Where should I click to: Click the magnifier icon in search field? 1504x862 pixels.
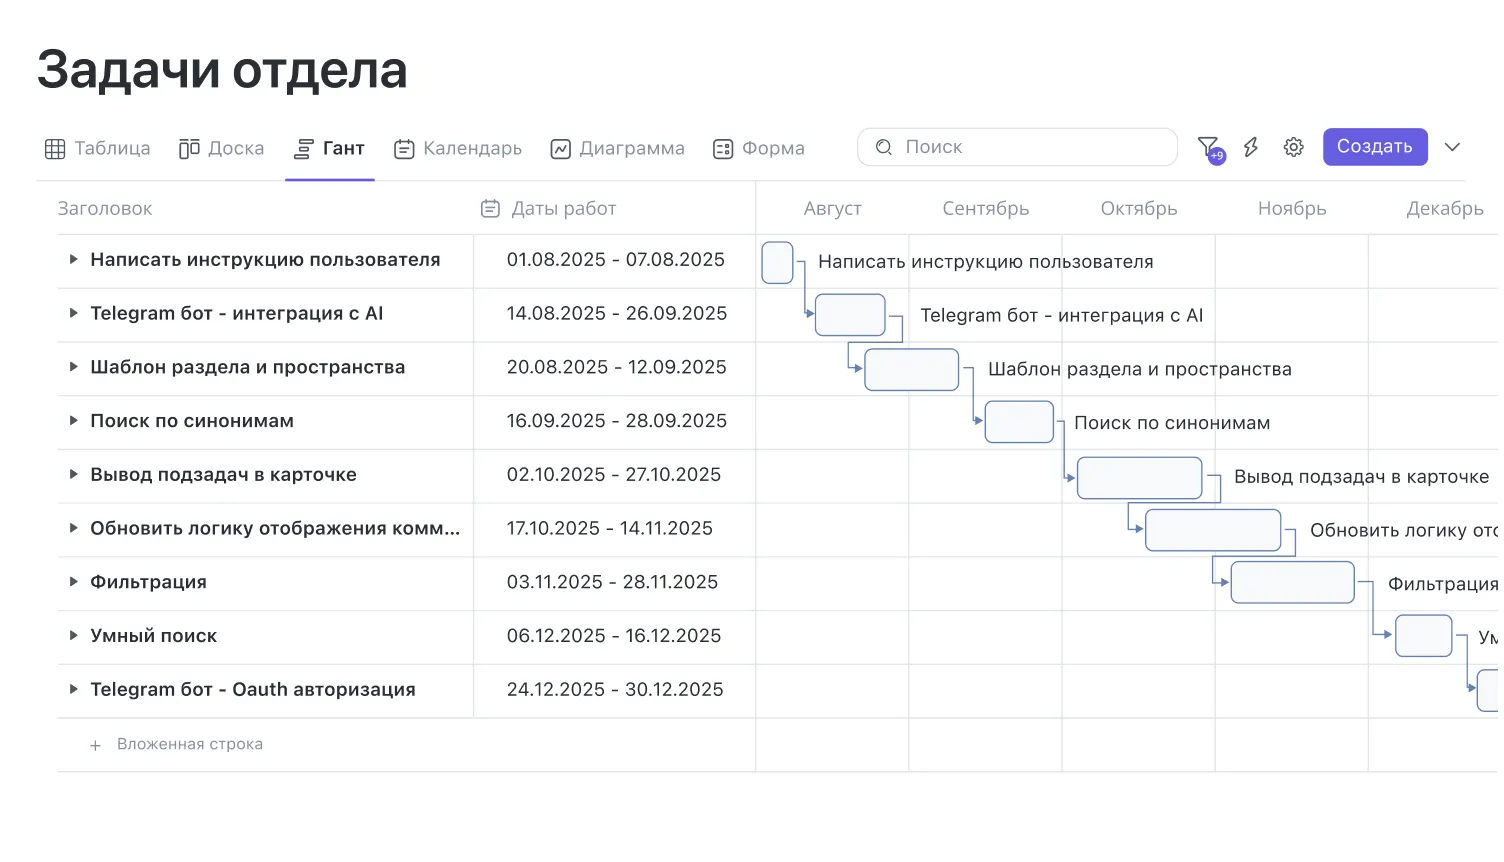(883, 147)
